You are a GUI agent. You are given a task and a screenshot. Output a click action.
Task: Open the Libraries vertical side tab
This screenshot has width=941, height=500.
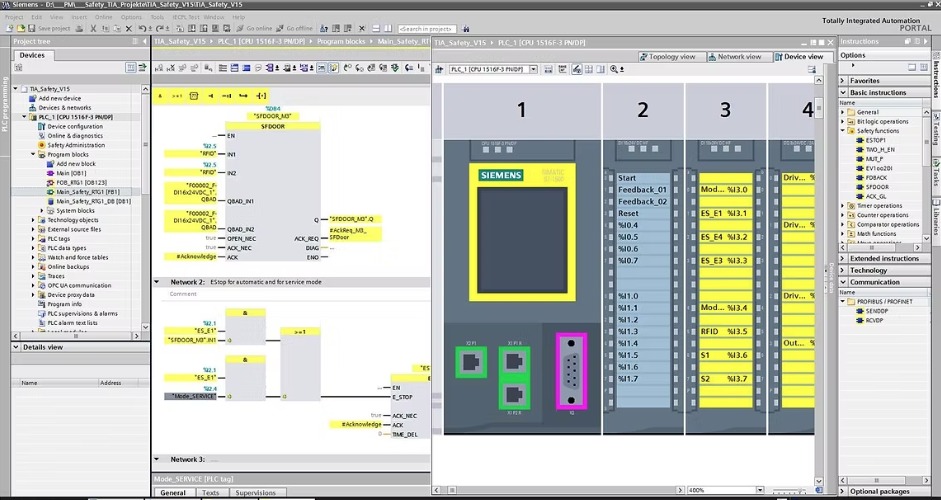click(936, 220)
